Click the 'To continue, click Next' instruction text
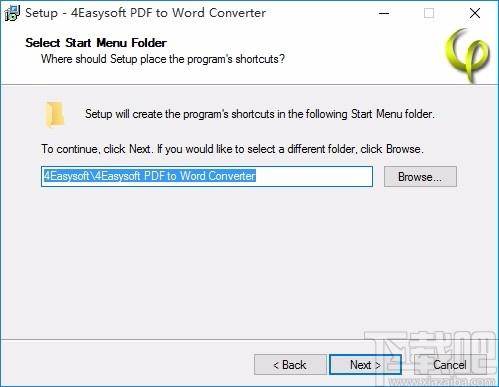 click(232, 149)
